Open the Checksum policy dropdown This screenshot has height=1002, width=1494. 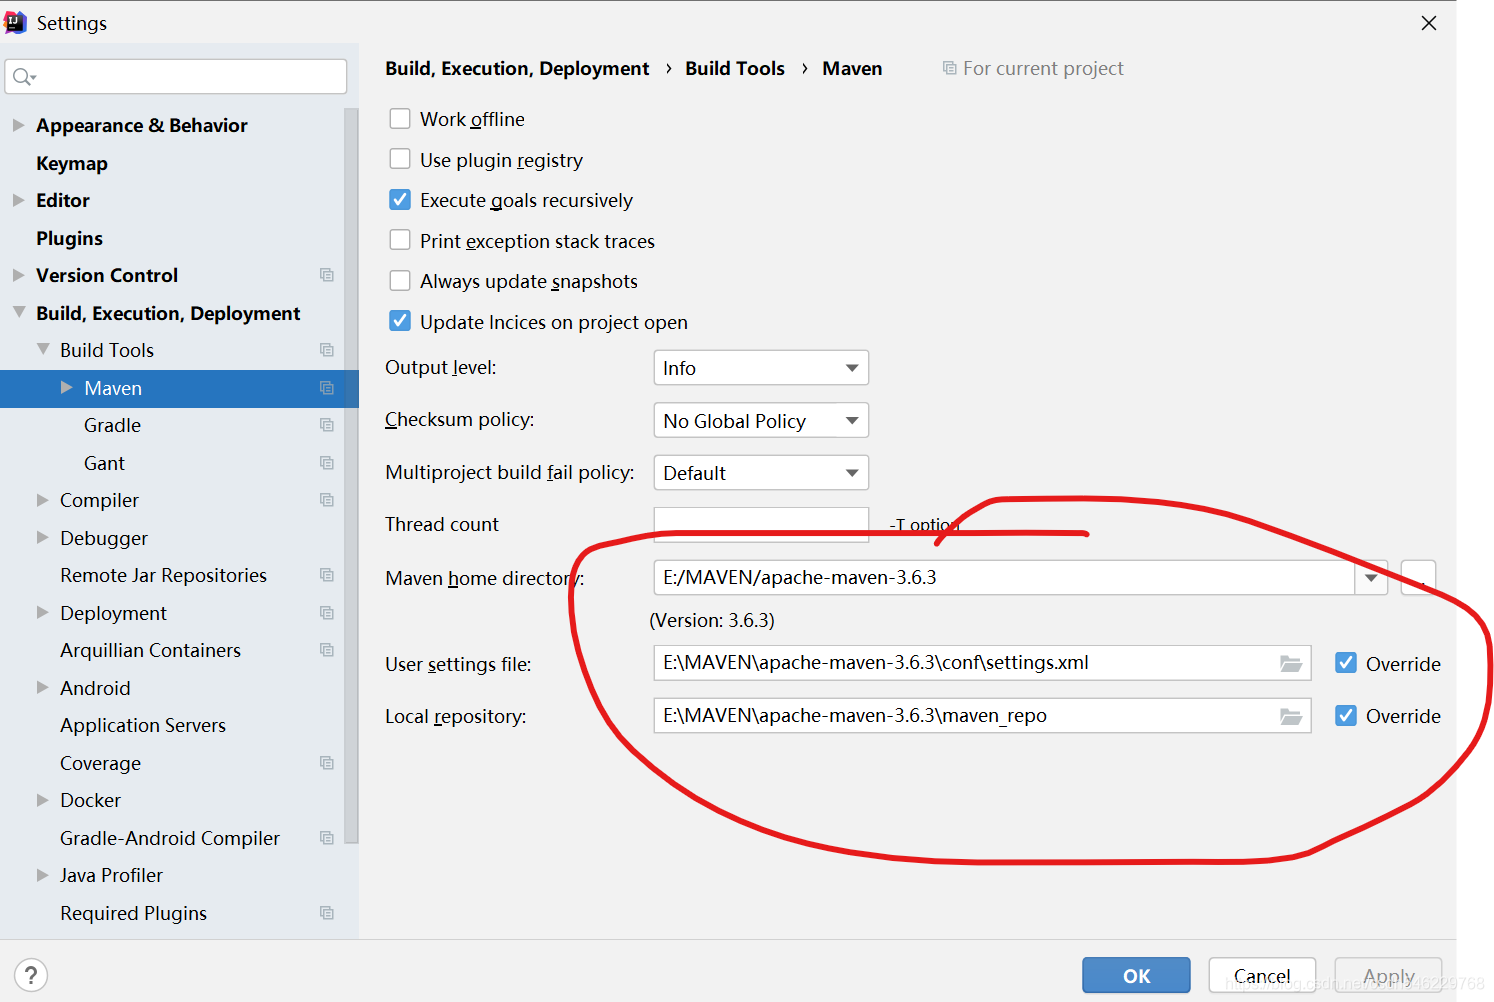[x=761, y=421]
